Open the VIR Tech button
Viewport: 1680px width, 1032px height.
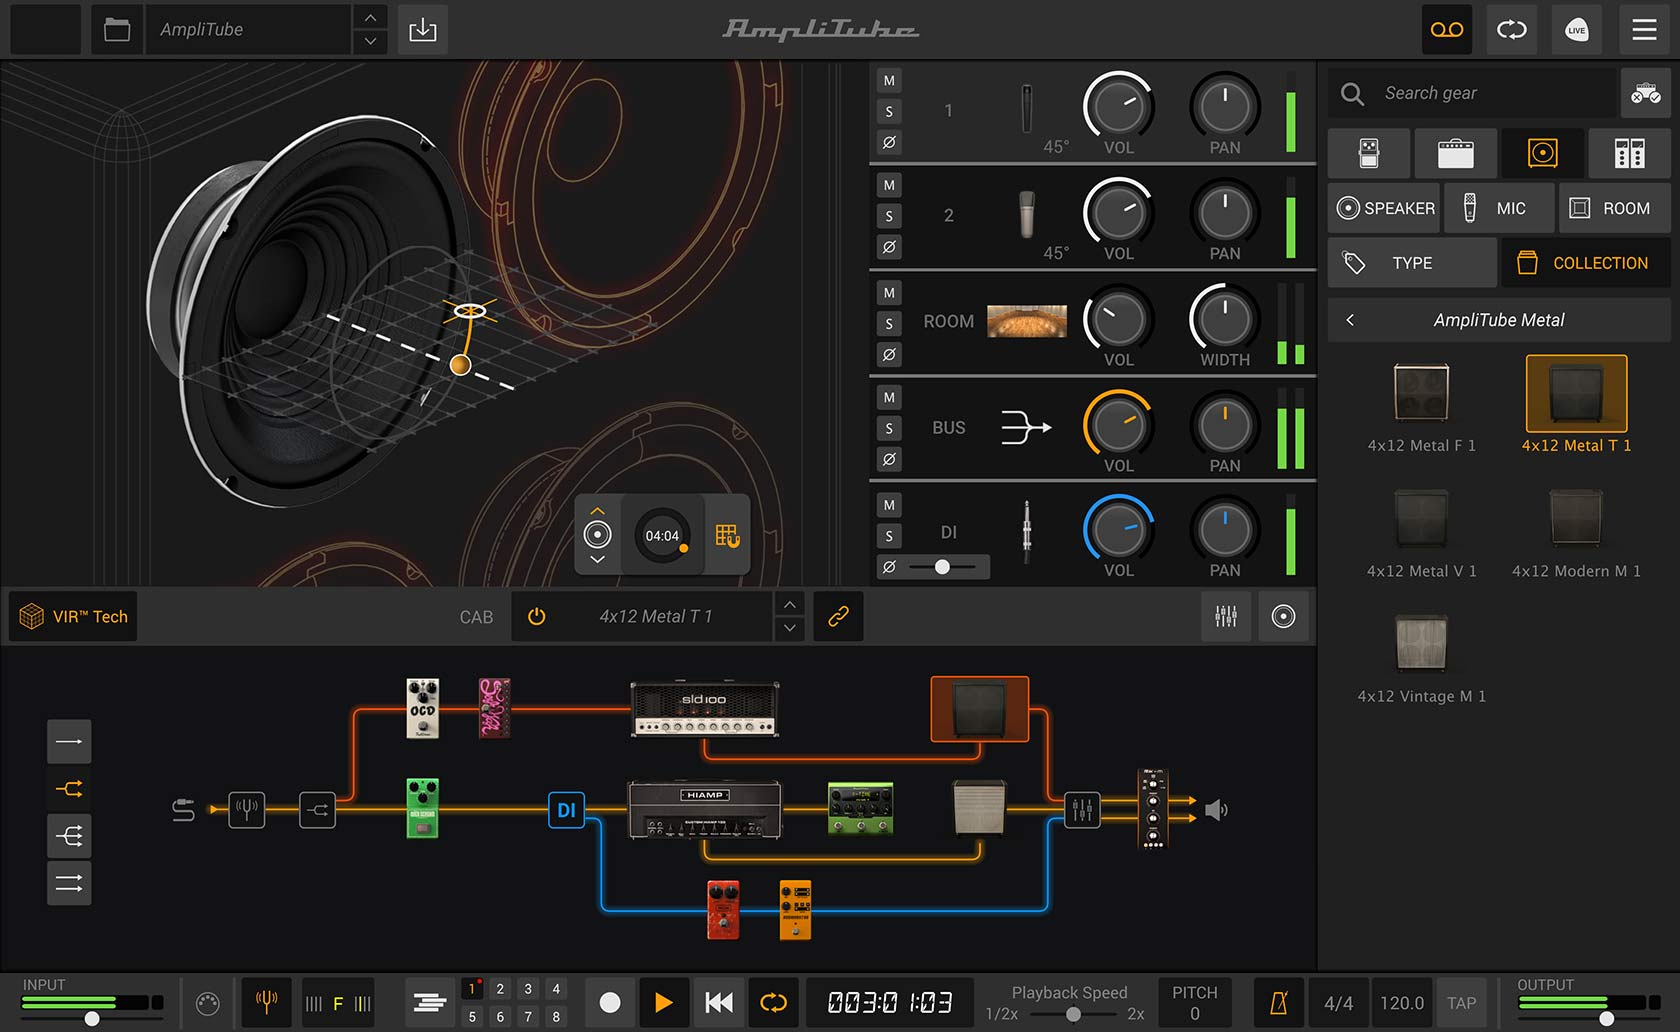(74, 617)
